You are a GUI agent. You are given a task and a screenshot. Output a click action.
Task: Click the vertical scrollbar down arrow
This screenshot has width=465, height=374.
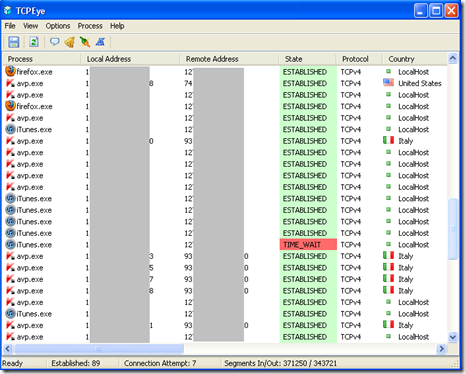pos(453,337)
